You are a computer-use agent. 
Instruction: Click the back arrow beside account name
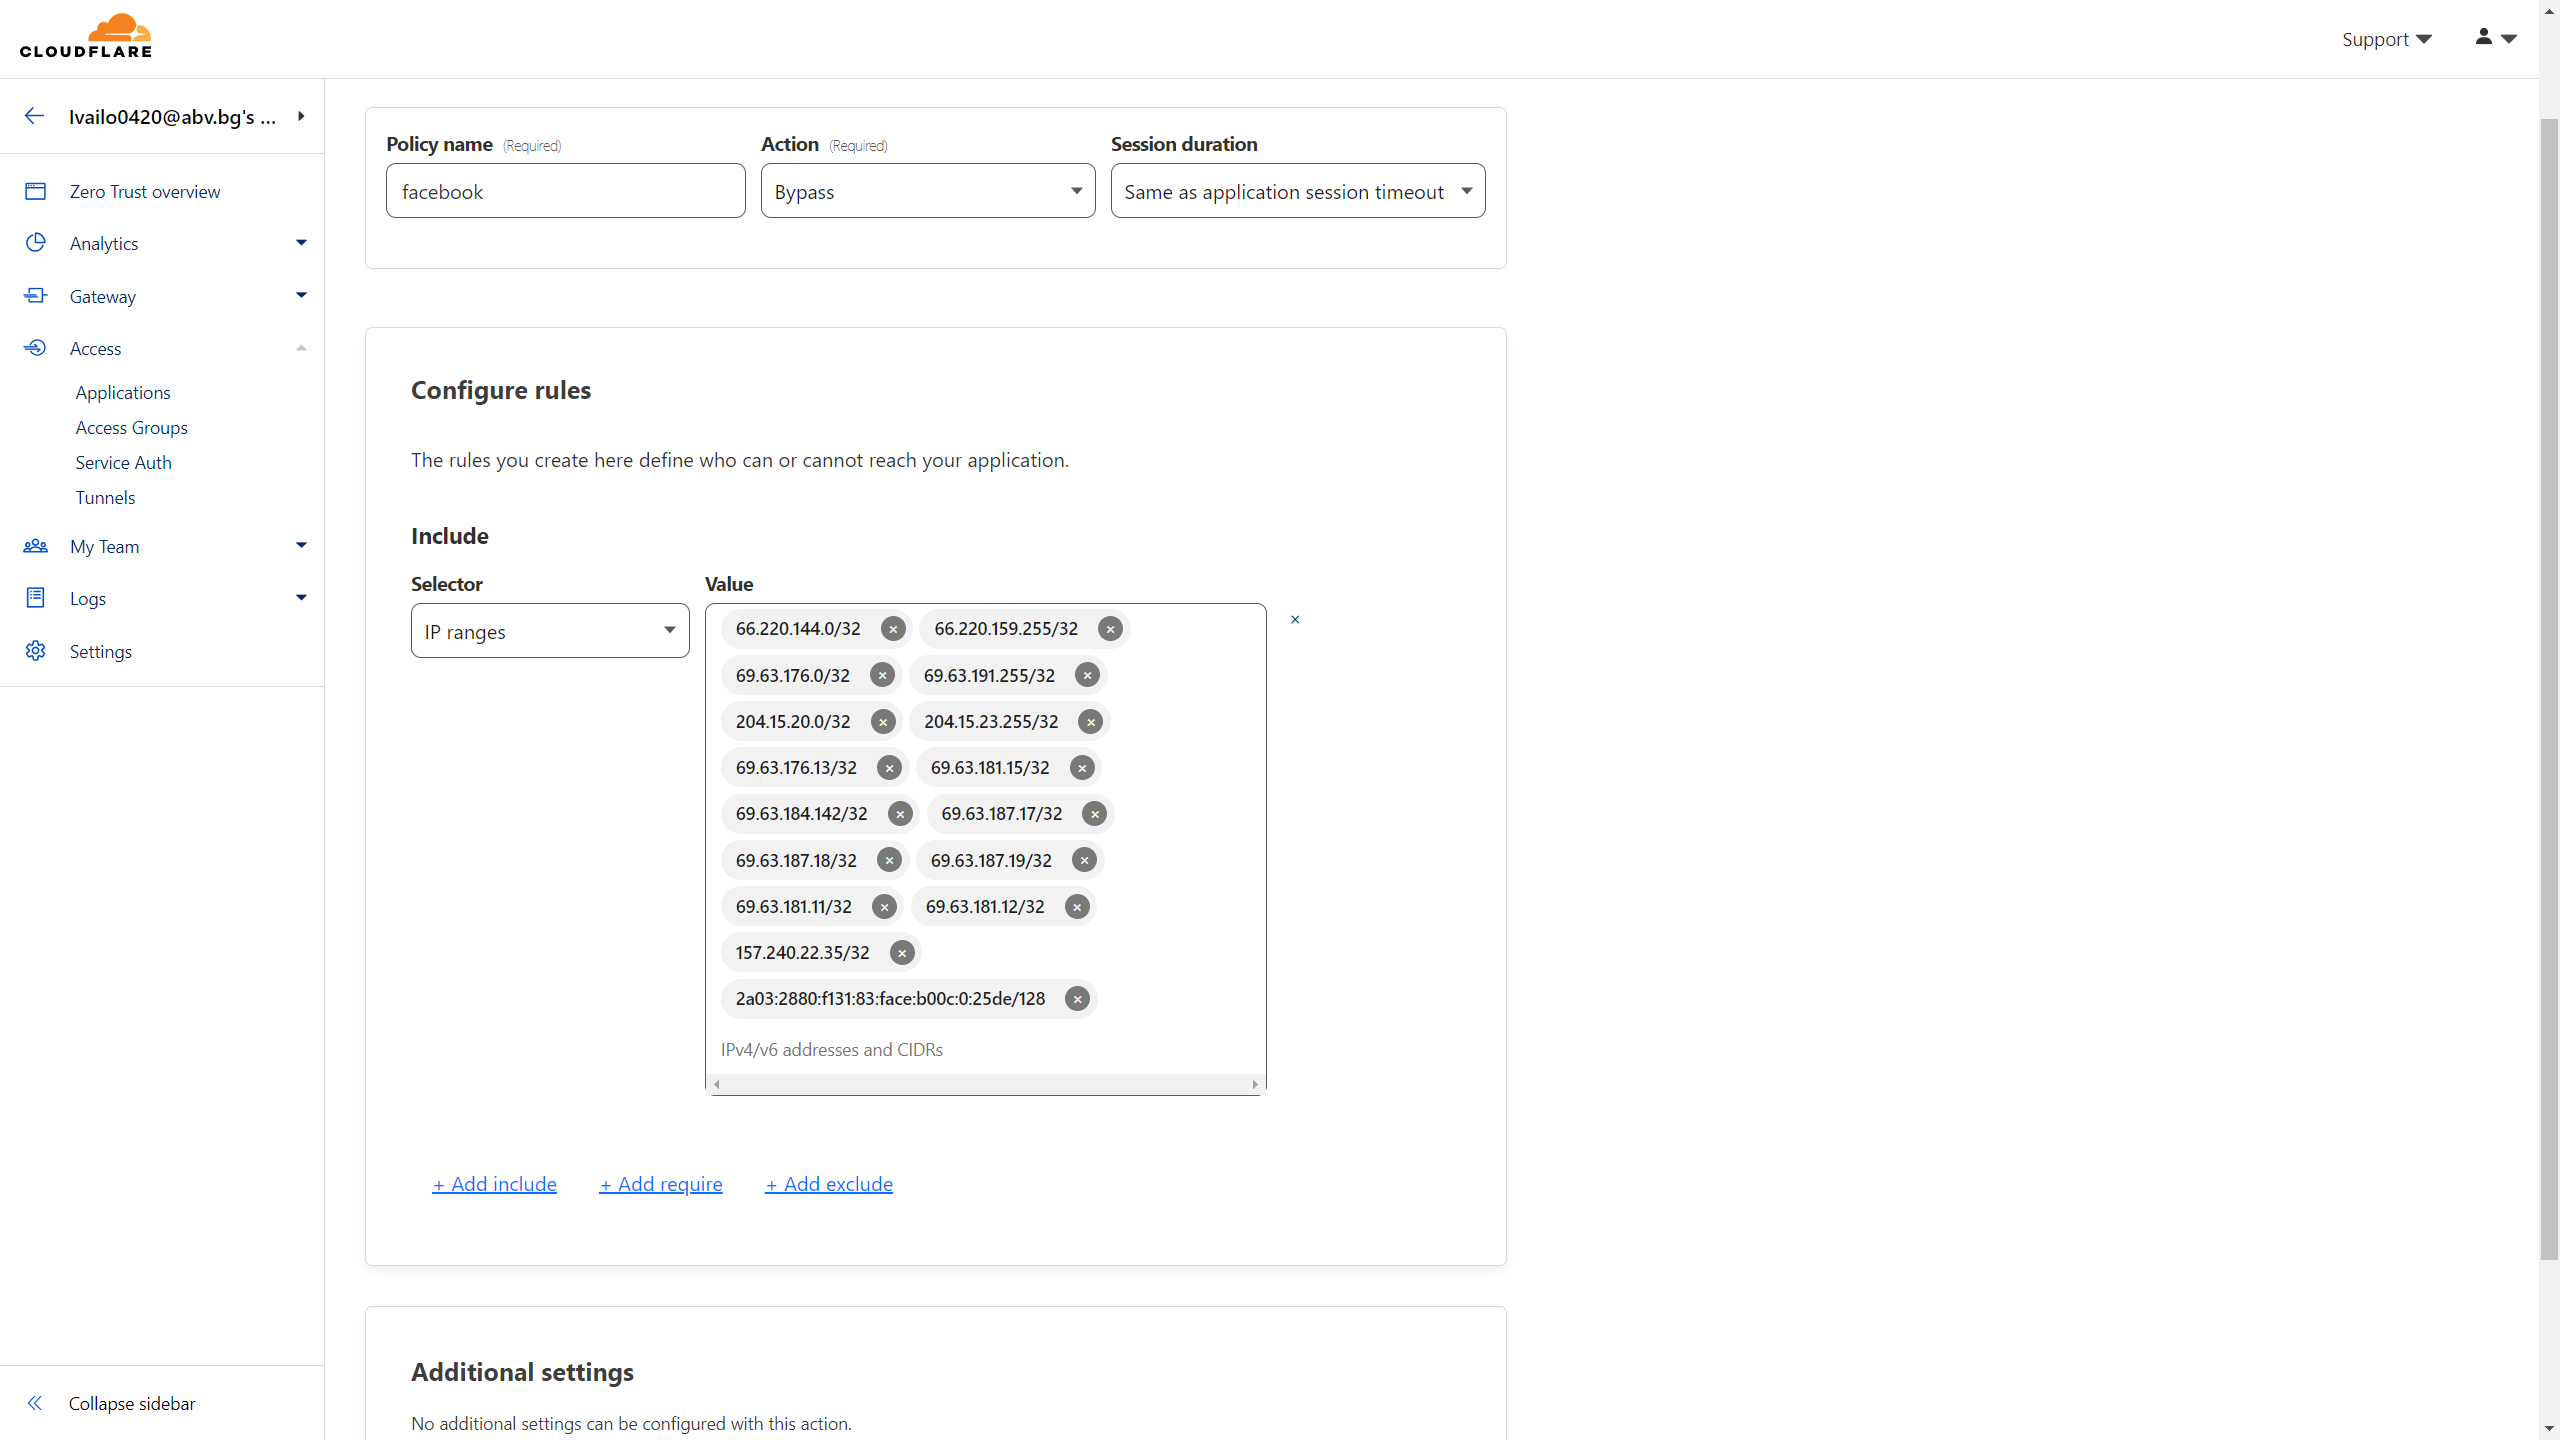(34, 116)
